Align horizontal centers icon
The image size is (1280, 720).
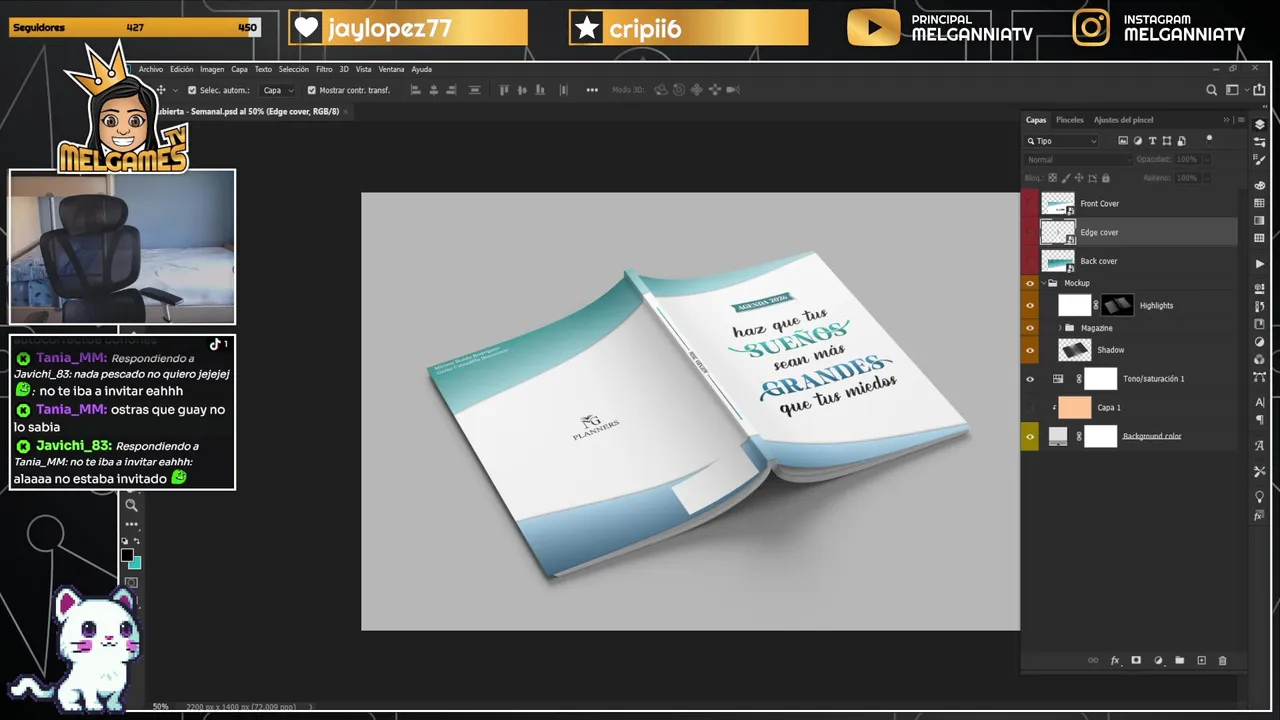pos(433,90)
